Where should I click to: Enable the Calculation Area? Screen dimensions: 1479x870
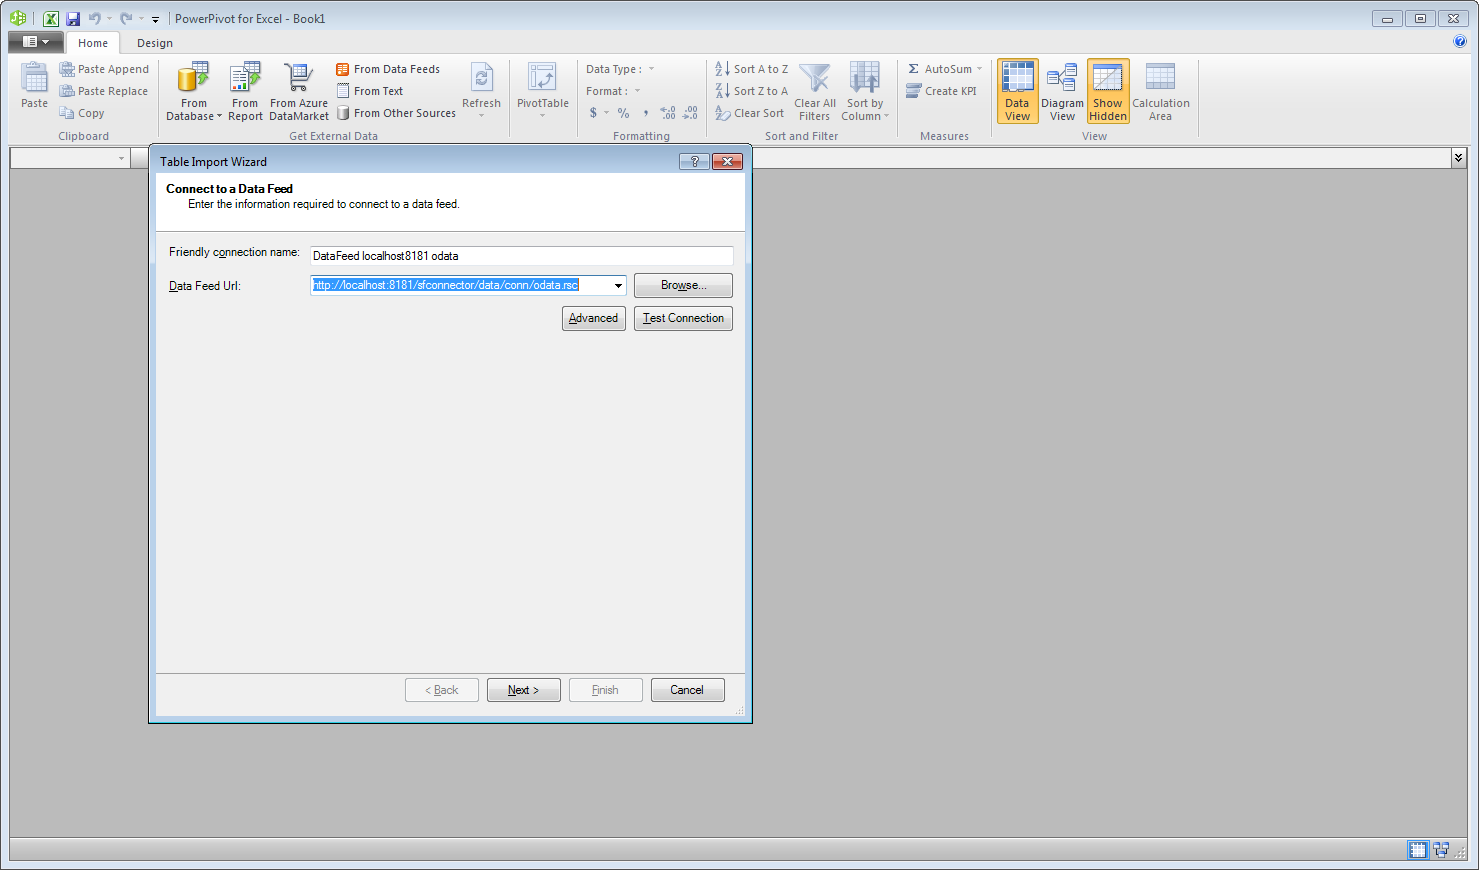coord(1160,90)
